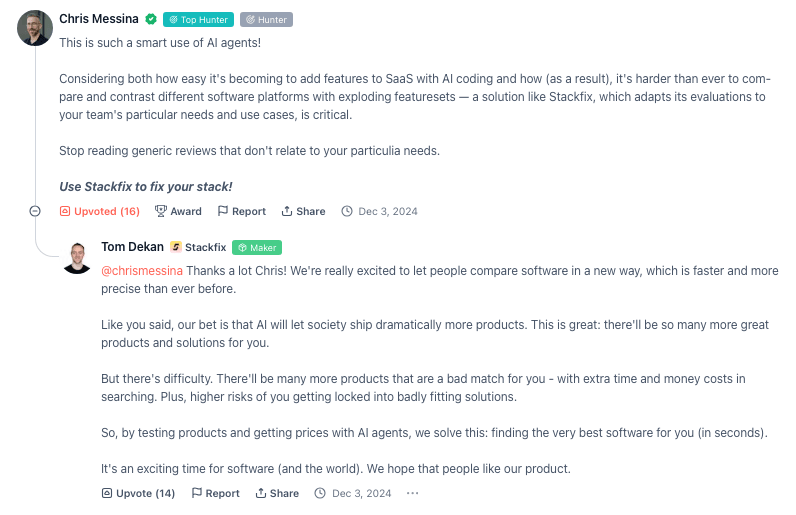Share Chris Messina's comment
This screenshot has height=515, width=796.
pyautogui.click(x=304, y=211)
